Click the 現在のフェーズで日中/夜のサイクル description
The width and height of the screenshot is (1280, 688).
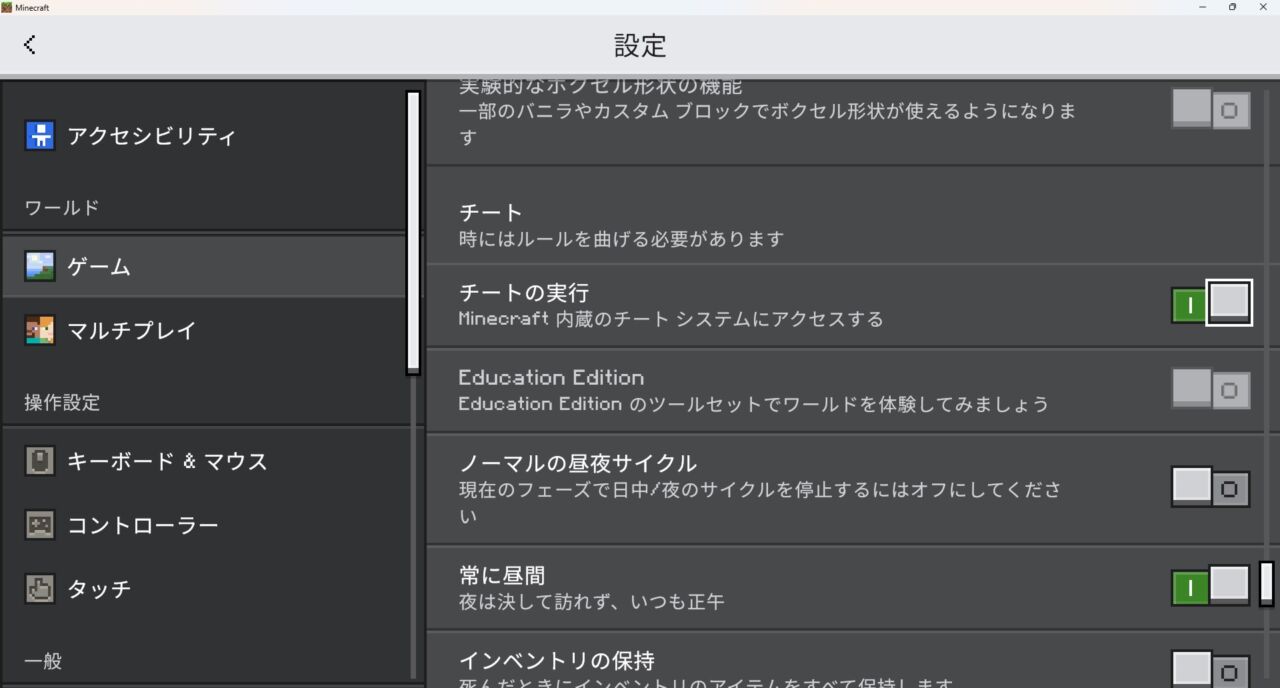pyautogui.click(x=760, y=503)
